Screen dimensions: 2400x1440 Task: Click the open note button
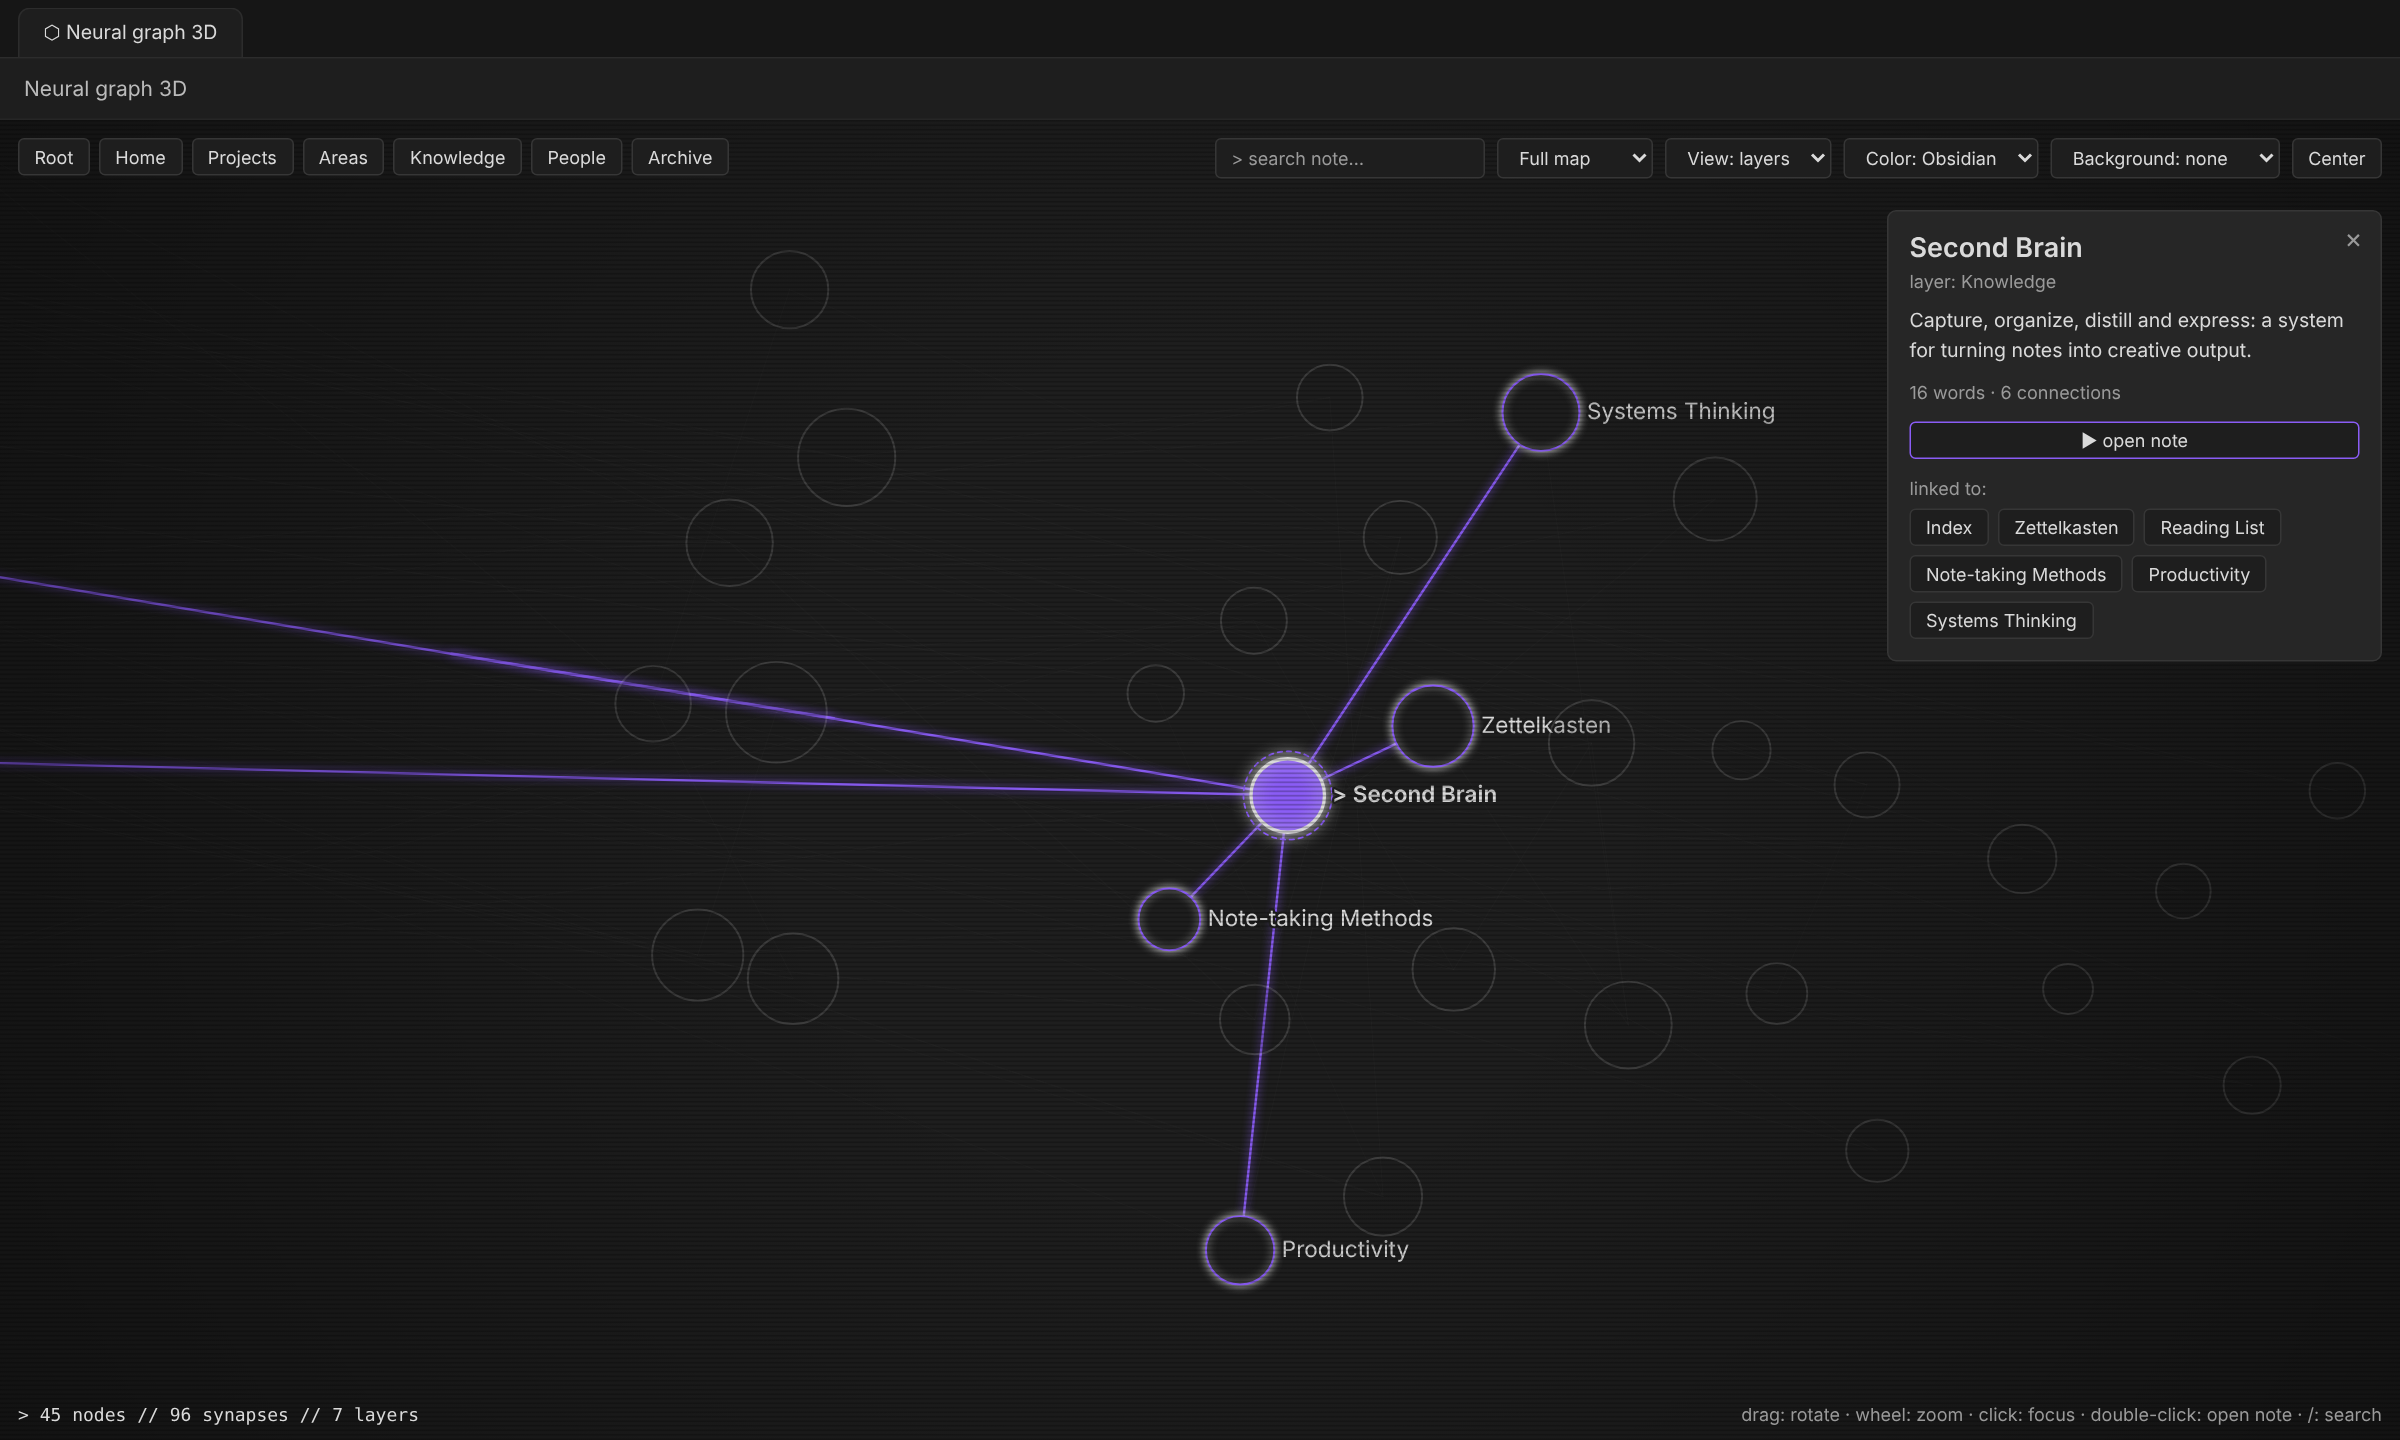click(2134, 440)
